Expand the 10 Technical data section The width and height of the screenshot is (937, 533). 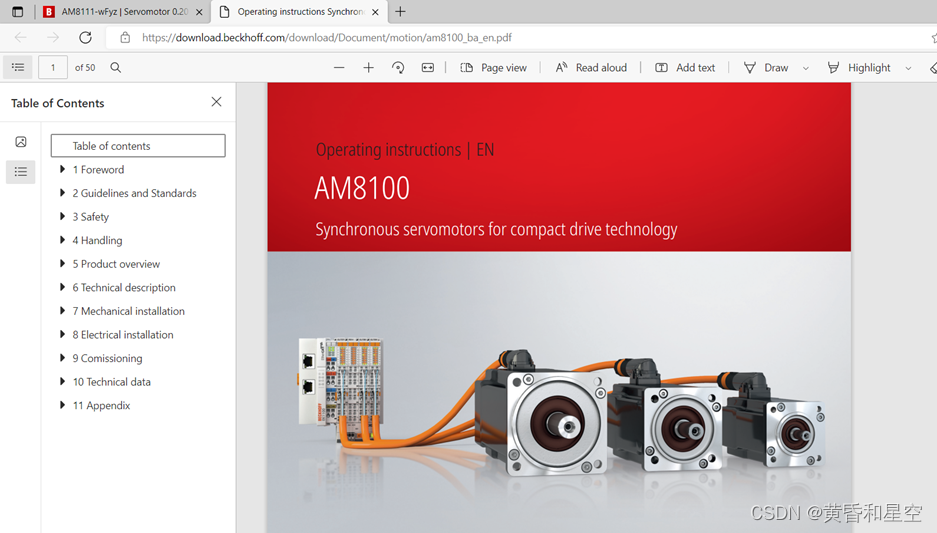(62, 381)
